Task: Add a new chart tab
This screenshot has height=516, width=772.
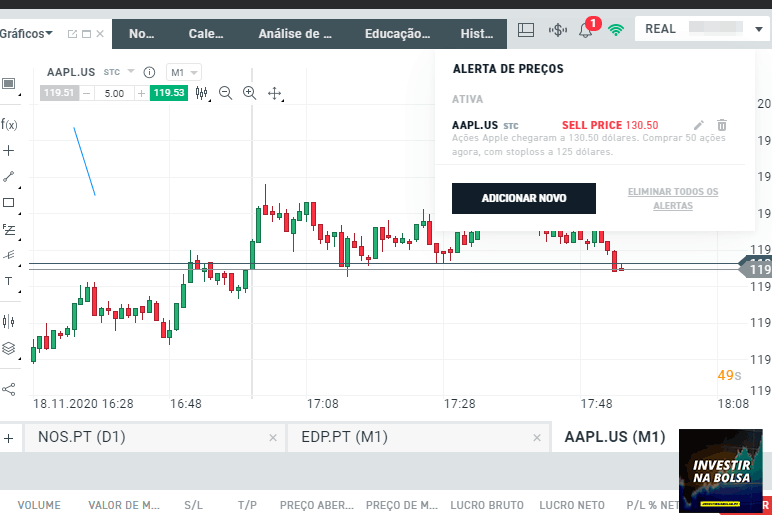Action: pyautogui.click(x=9, y=438)
